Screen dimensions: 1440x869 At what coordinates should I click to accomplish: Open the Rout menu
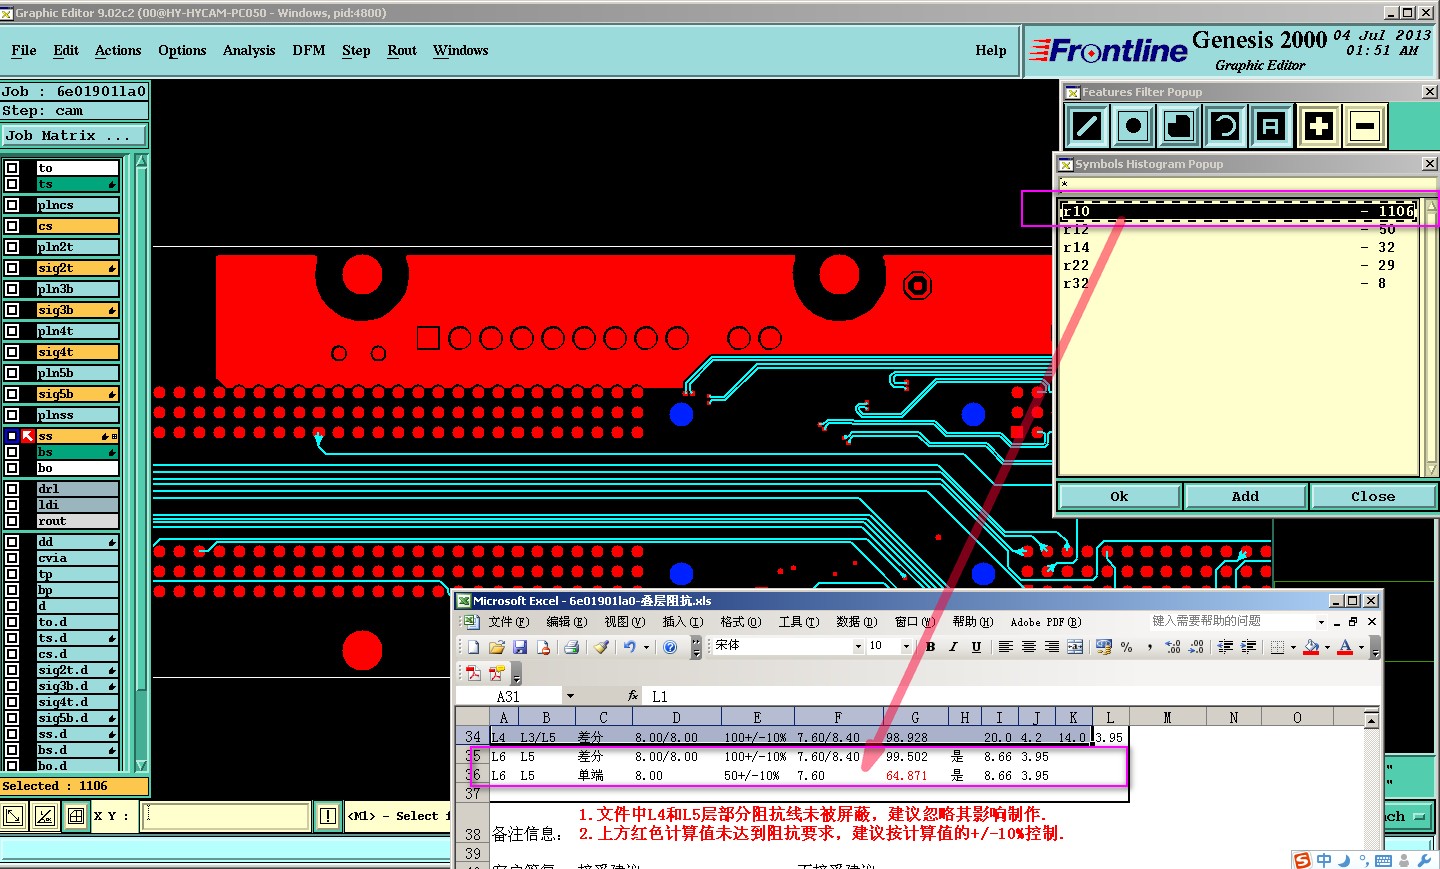click(x=402, y=50)
